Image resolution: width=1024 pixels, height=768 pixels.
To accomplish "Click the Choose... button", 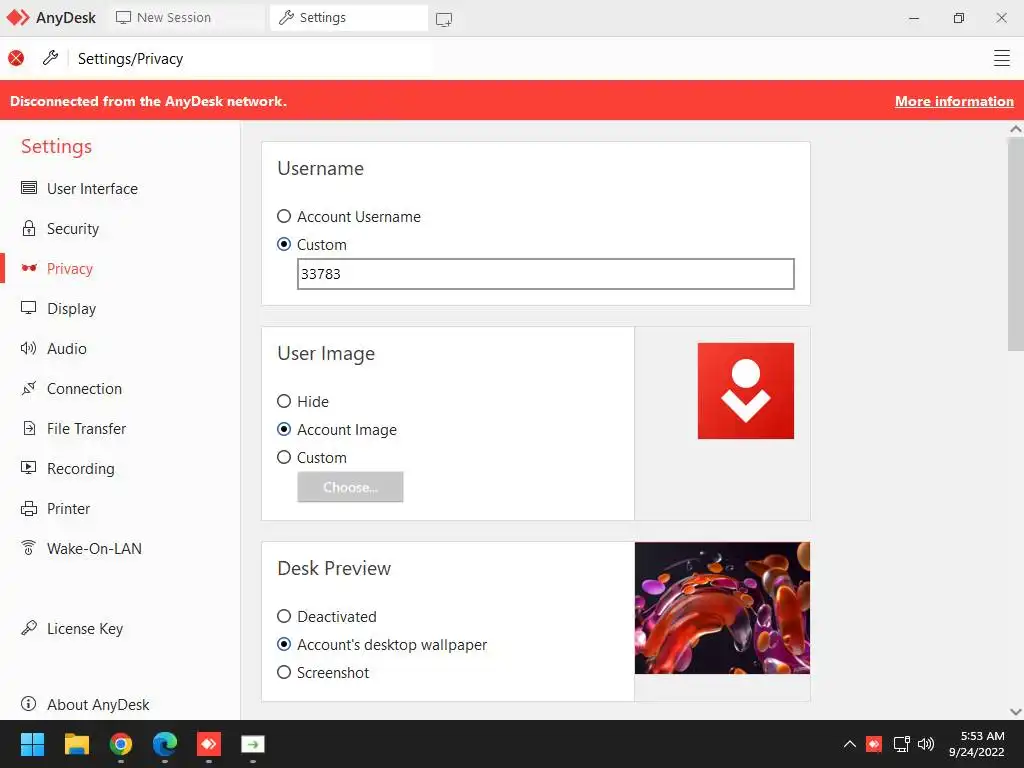I will 350,487.
